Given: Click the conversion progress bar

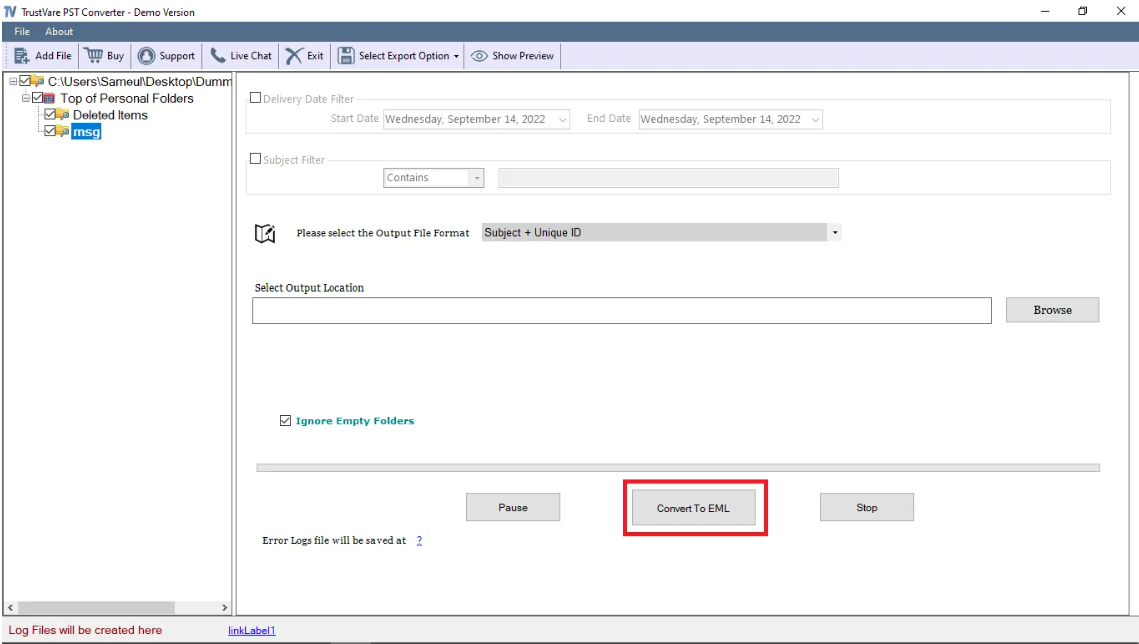Looking at the screenshot, I should 678,468.
